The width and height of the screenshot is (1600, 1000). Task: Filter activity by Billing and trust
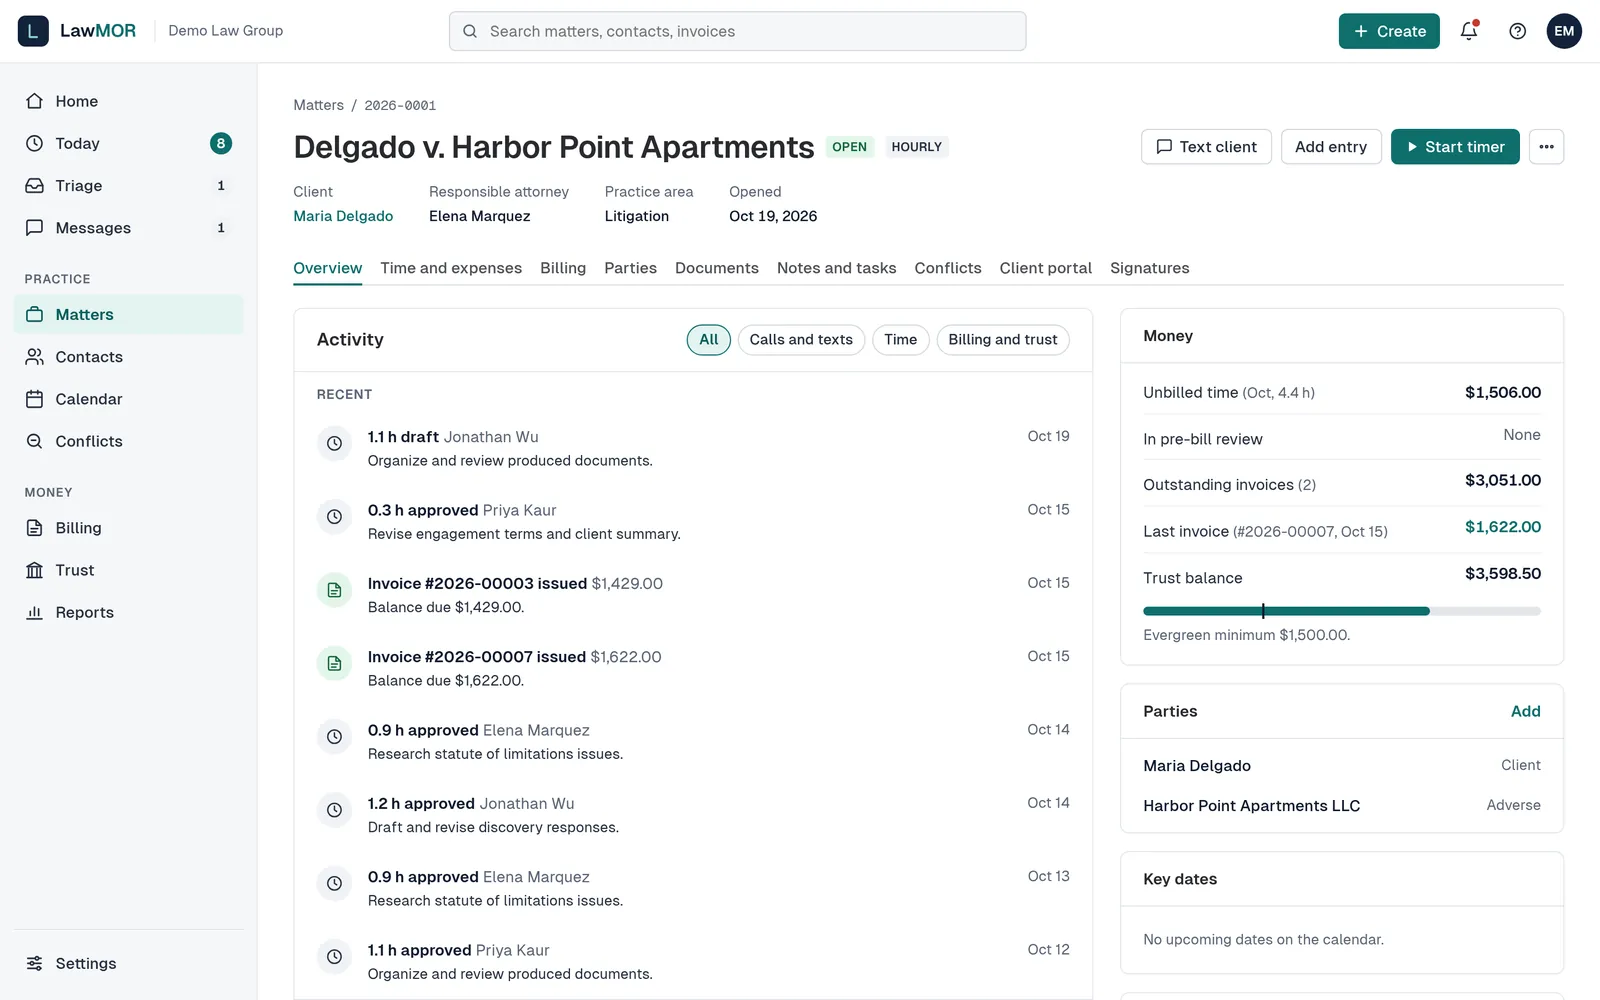1003,340
